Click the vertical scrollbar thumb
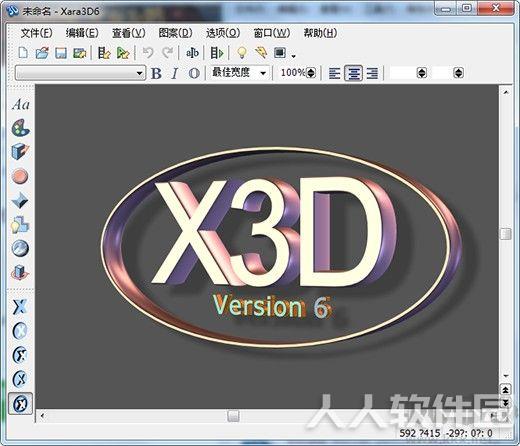Image resolution: width=520 pixels, height=446 pixels. [x=506, y=234]
